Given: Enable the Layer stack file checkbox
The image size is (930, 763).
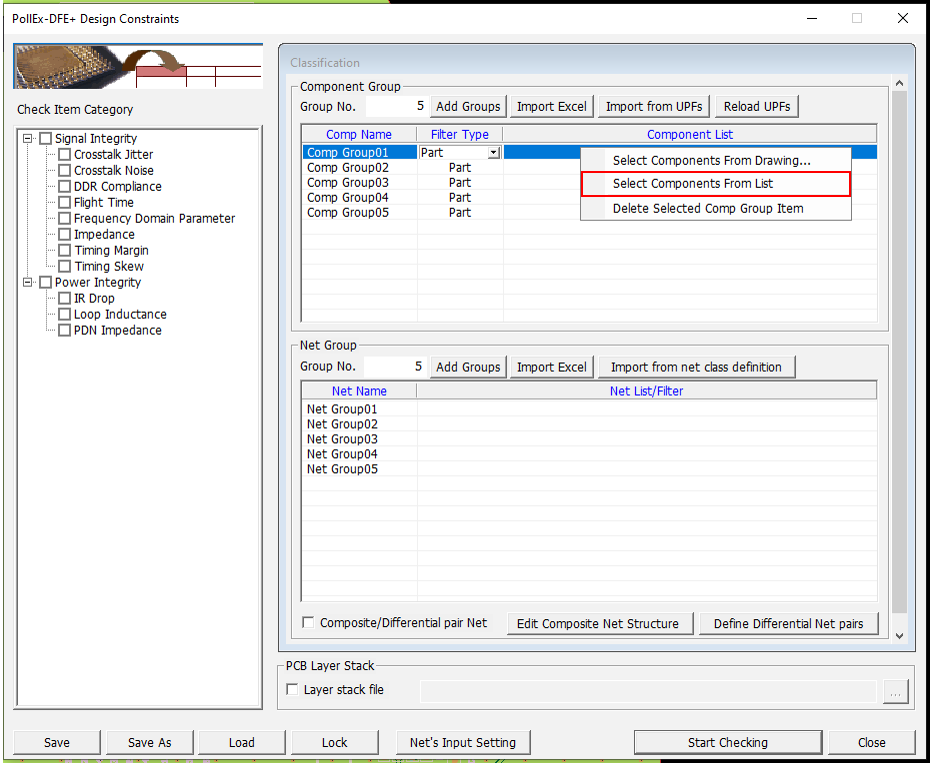Looking at the screenshot, I should click(292, 689).
